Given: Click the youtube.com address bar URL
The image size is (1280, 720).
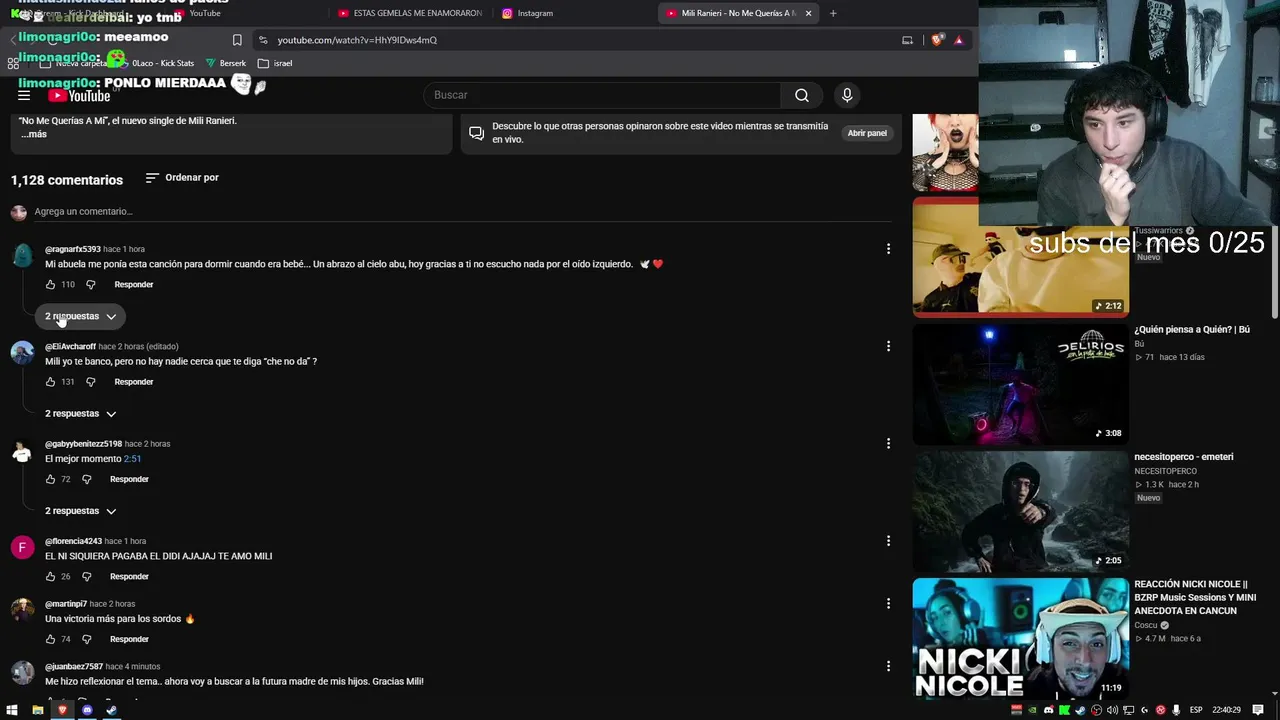Looking at the screenshot, I should click(357, 40).
